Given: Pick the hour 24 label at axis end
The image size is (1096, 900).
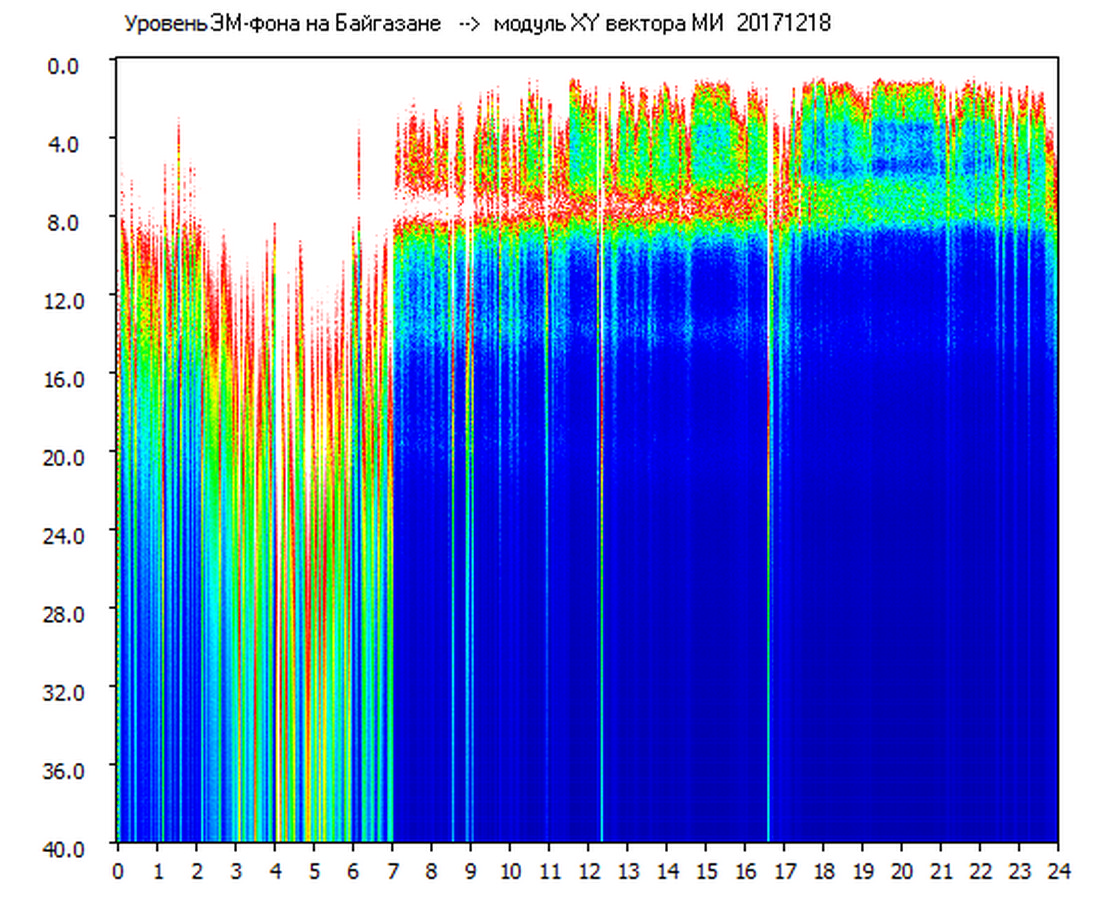Looking at the screenshot, I should (1058, 870).
